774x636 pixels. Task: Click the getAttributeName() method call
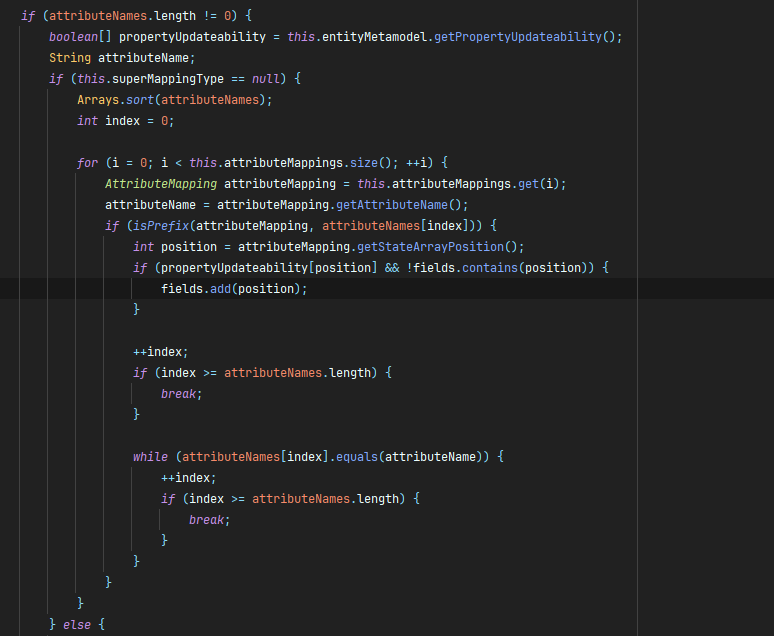click(x=399, y=205)
